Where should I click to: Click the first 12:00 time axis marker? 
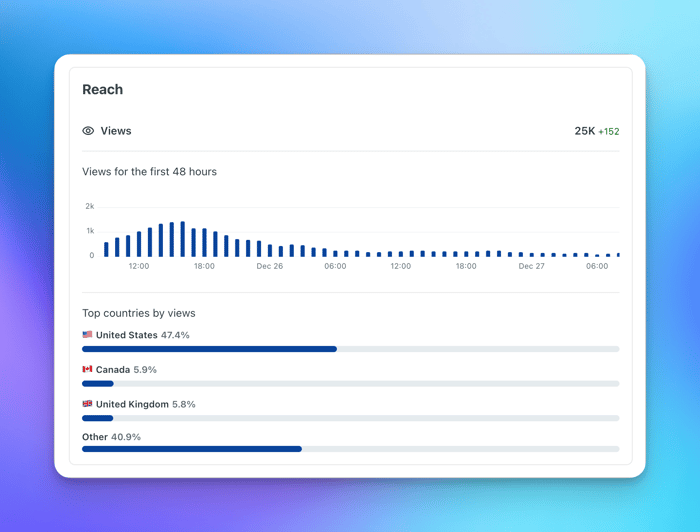coord(139,266)
